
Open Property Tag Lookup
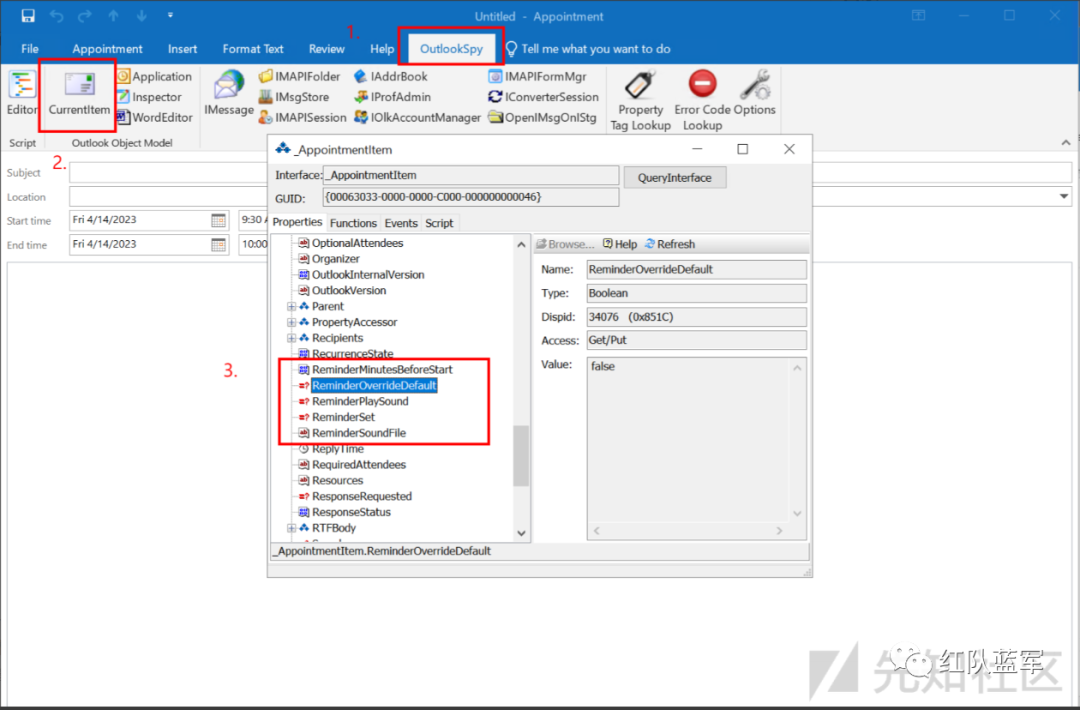point(641,100)
